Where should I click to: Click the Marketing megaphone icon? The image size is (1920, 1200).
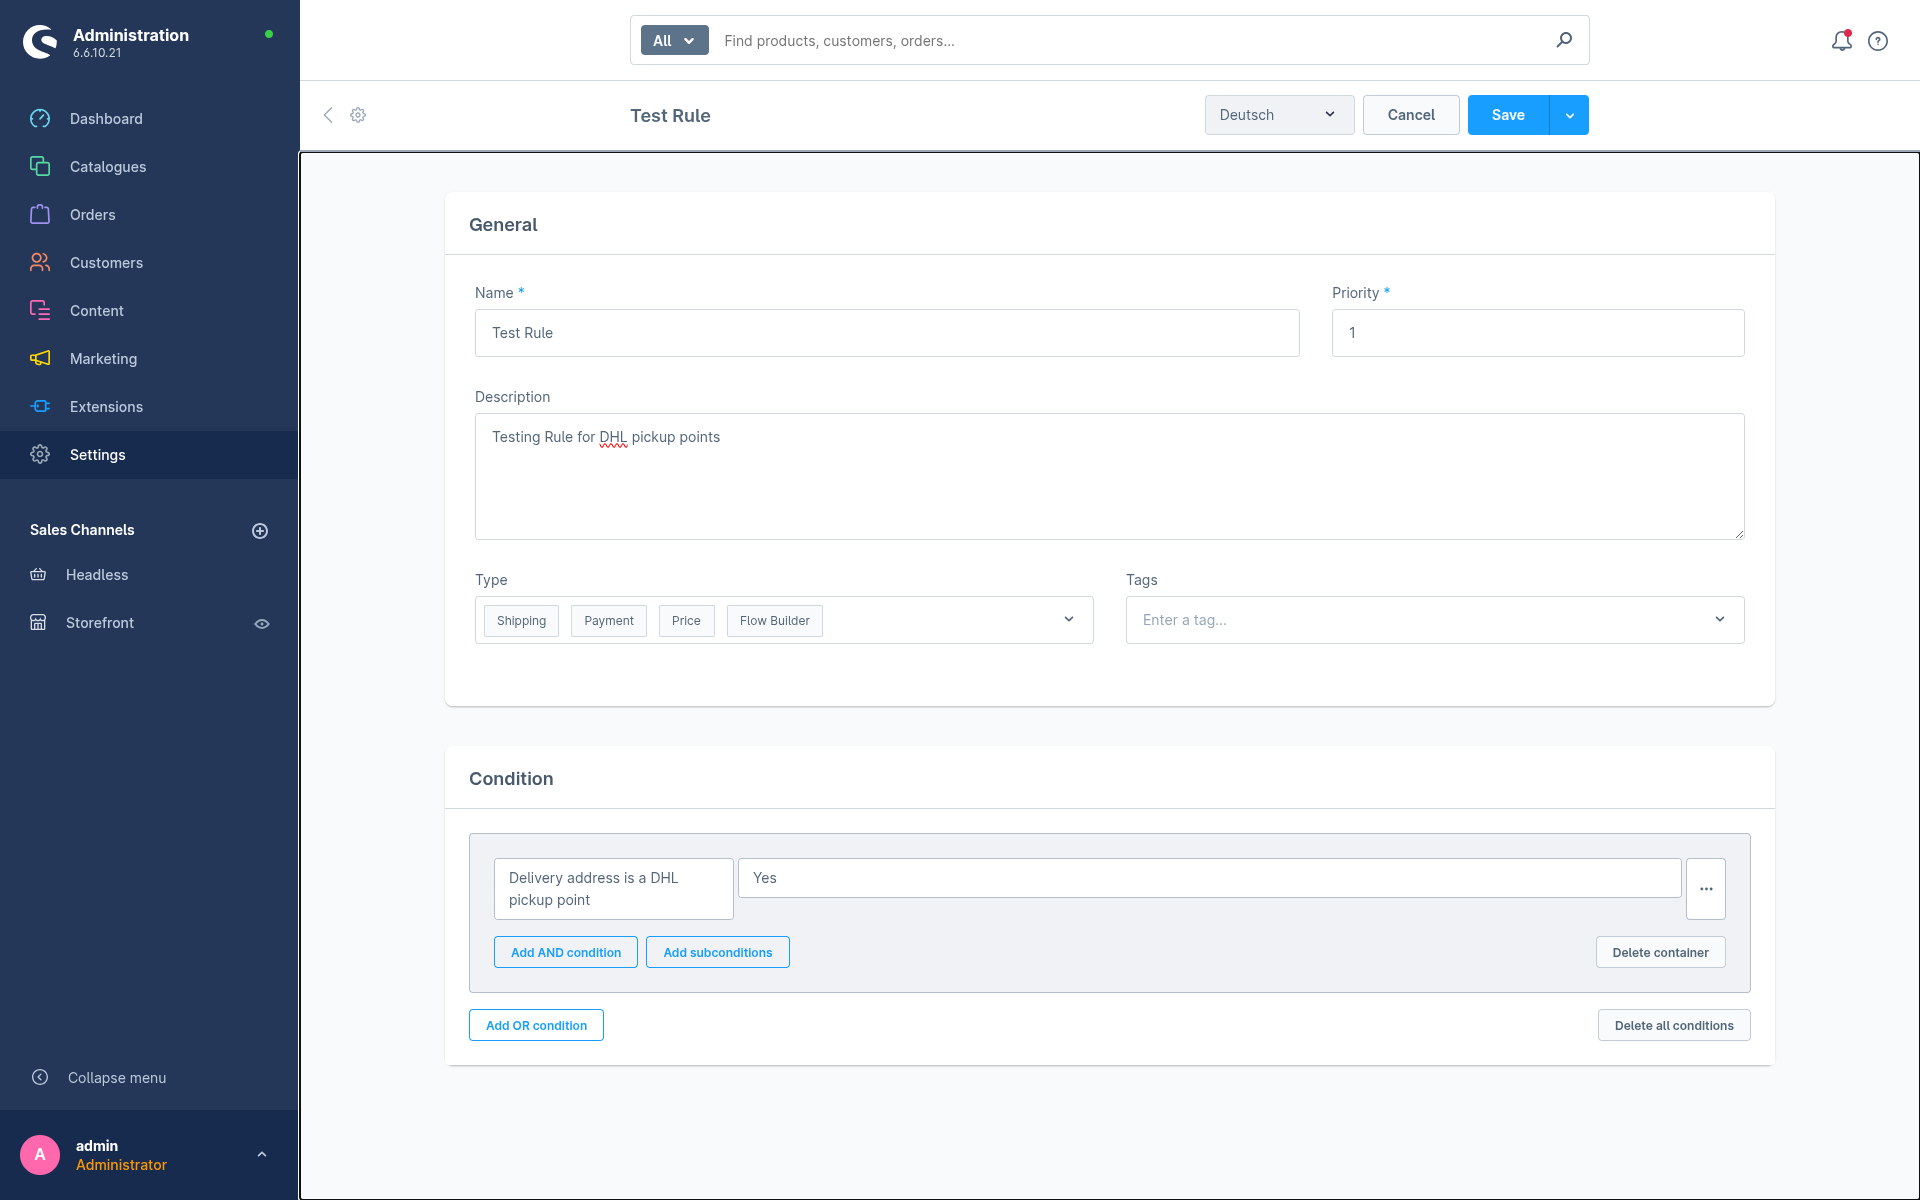pos(40,359)
